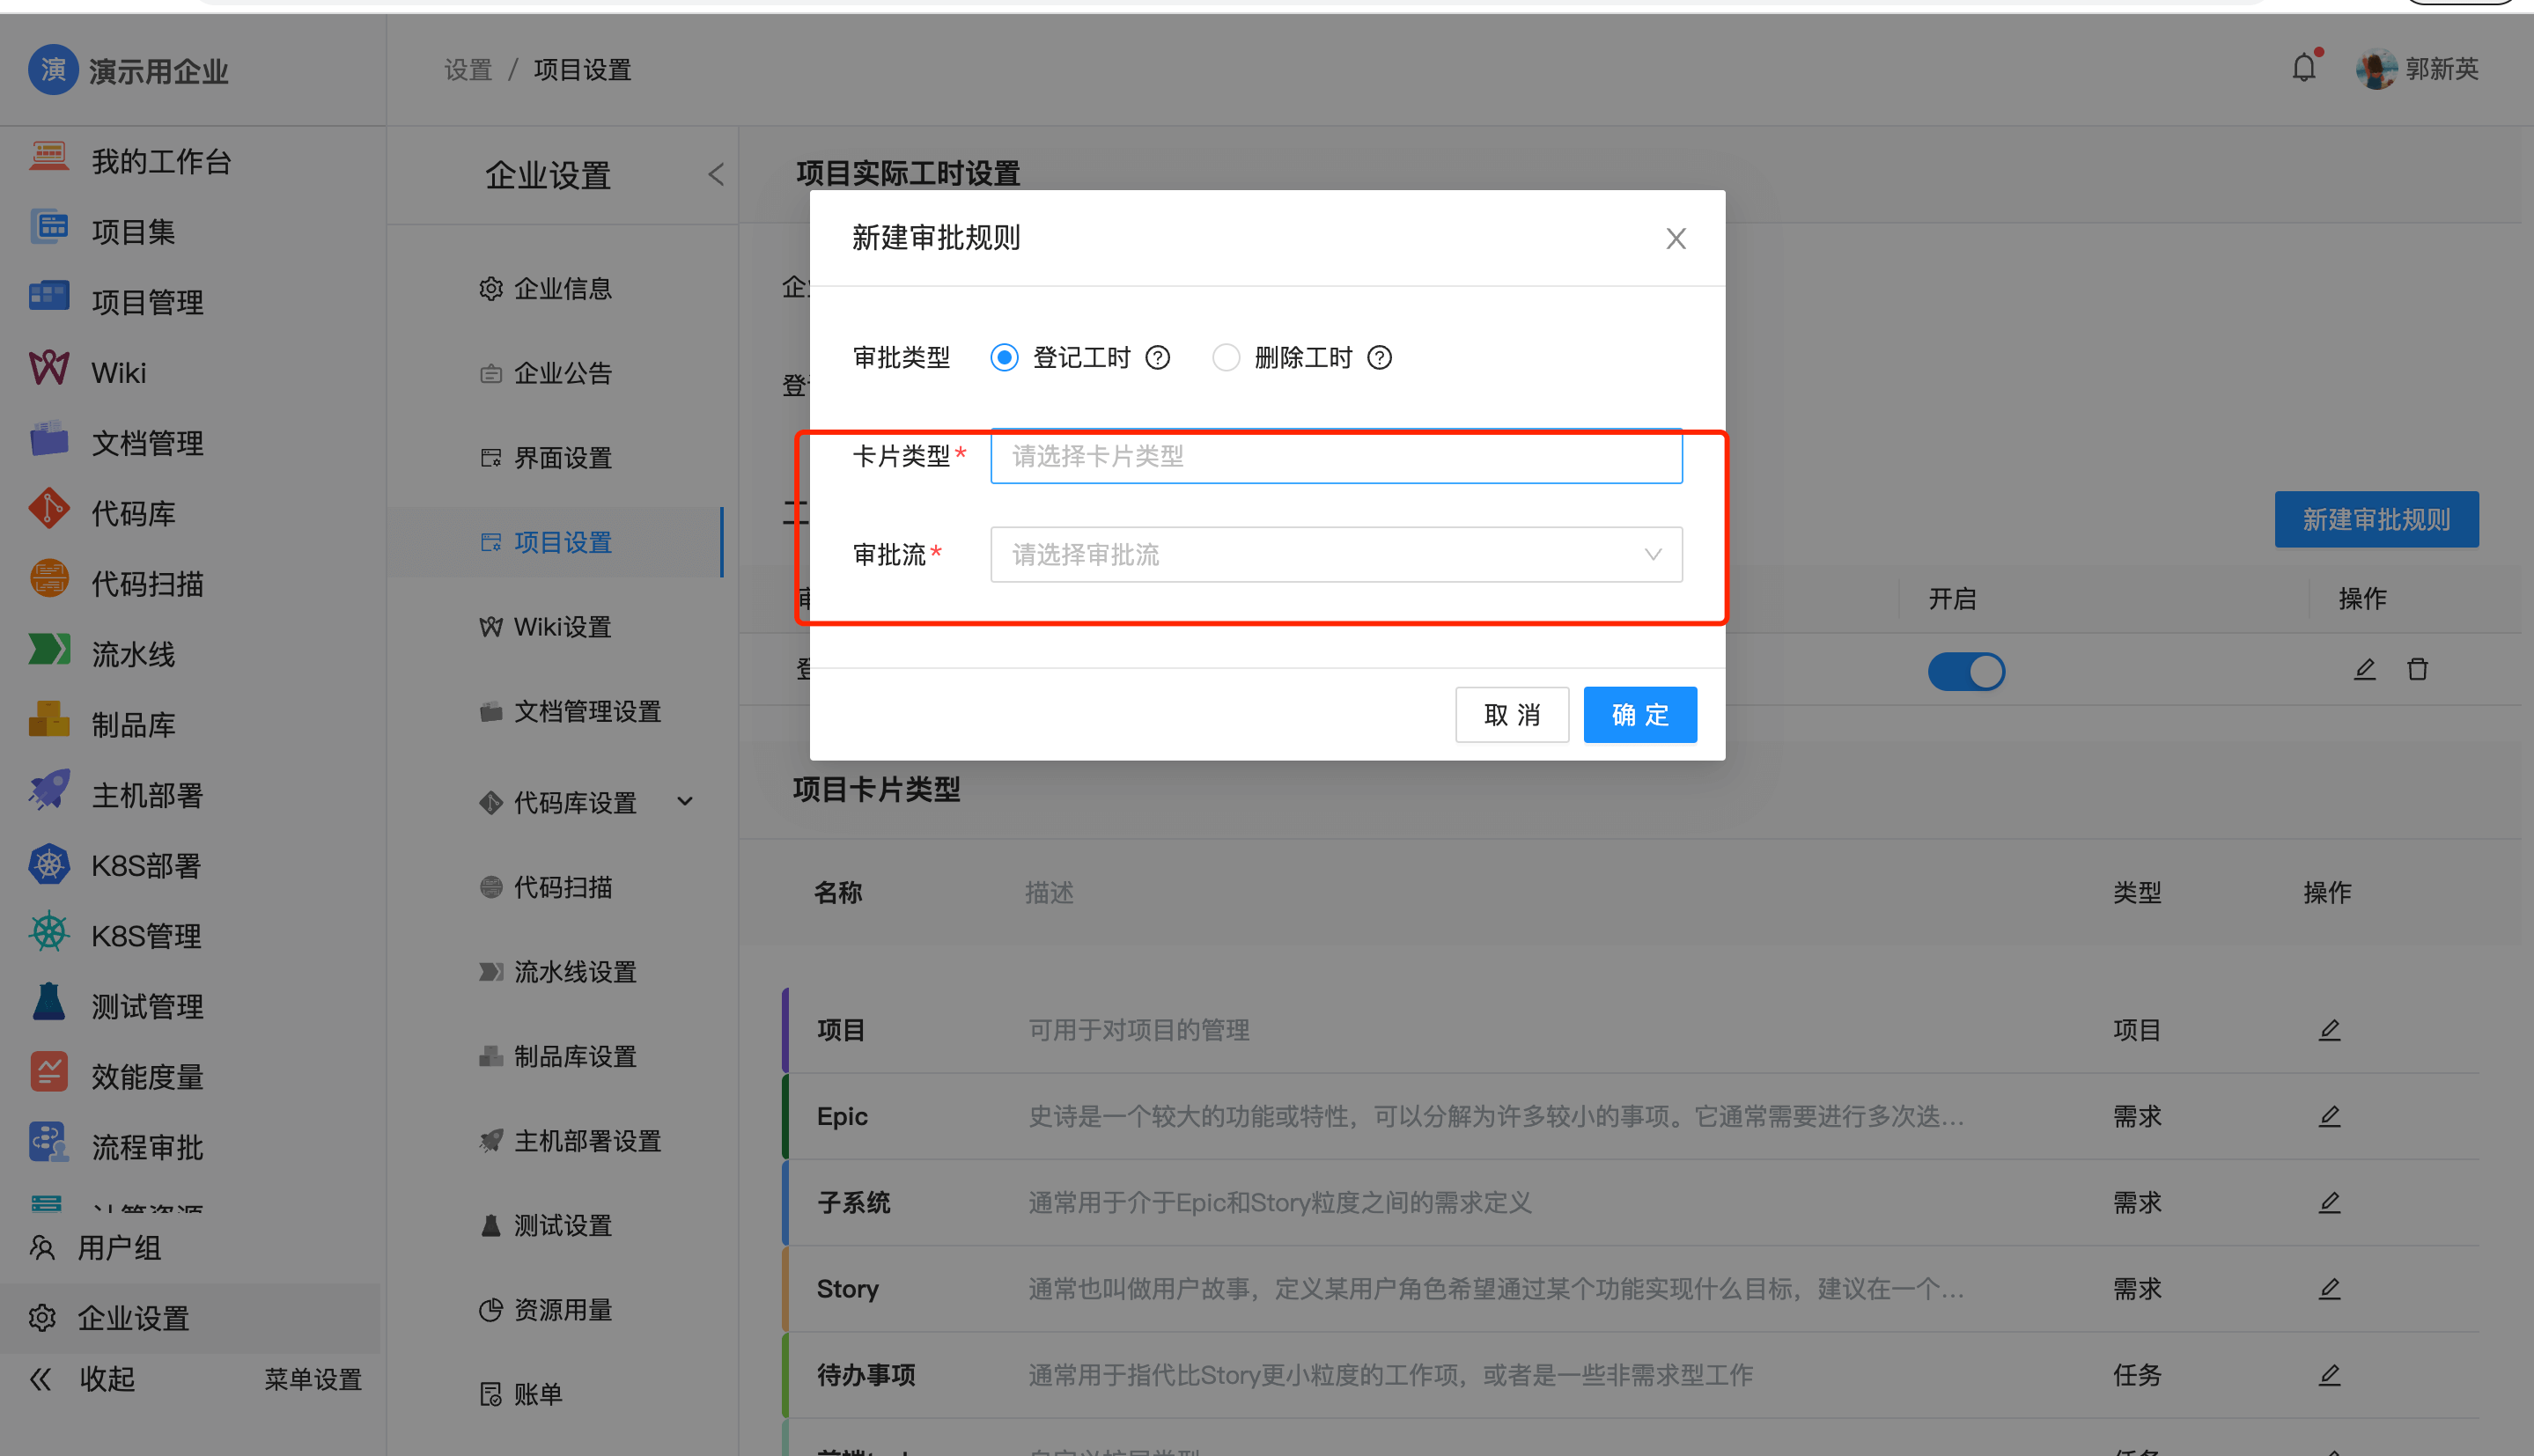Go to 界面设置 menu item
2534x1456 pixels.
pyautogui.click(x=562, y=458)
